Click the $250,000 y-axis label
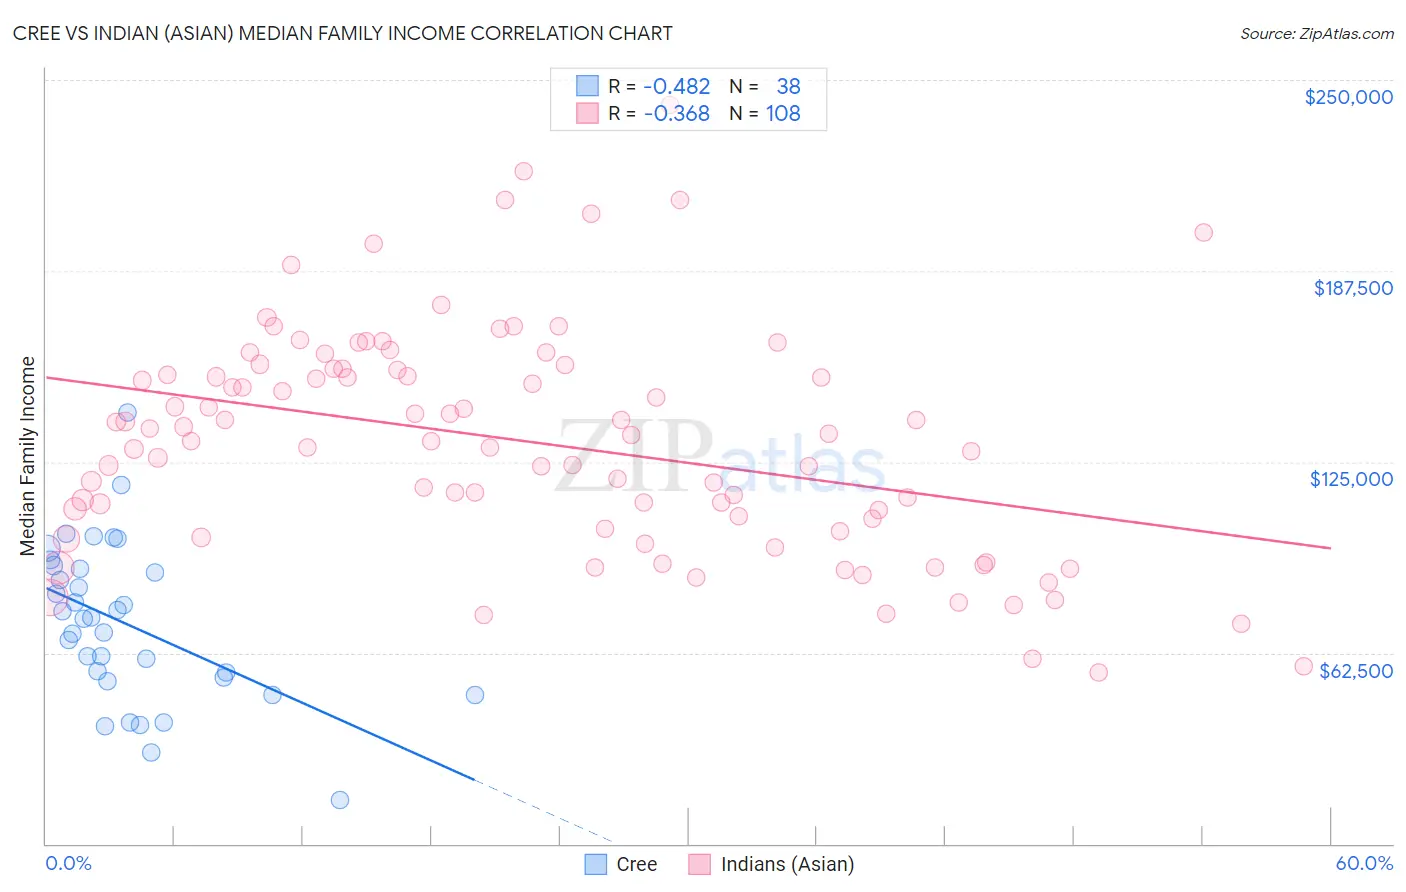 tap(1348, 97)
